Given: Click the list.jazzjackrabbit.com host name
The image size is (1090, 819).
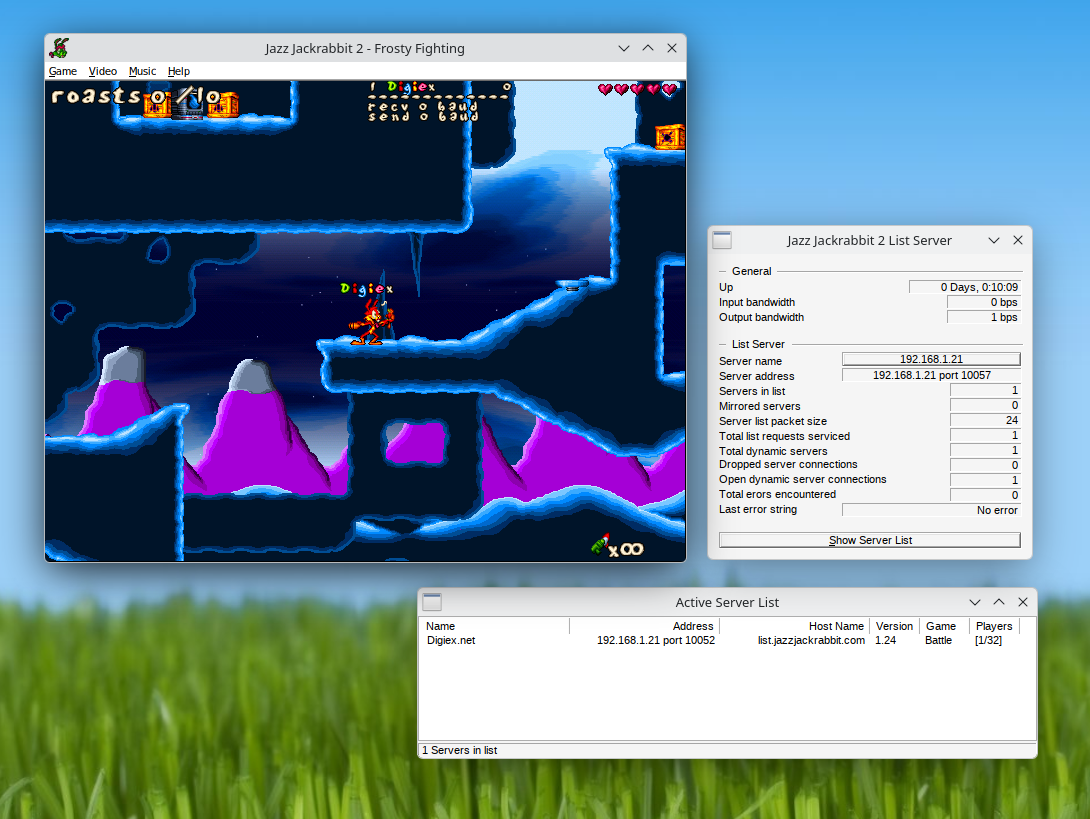Looking at the screenshot, I should pos(811,640).
